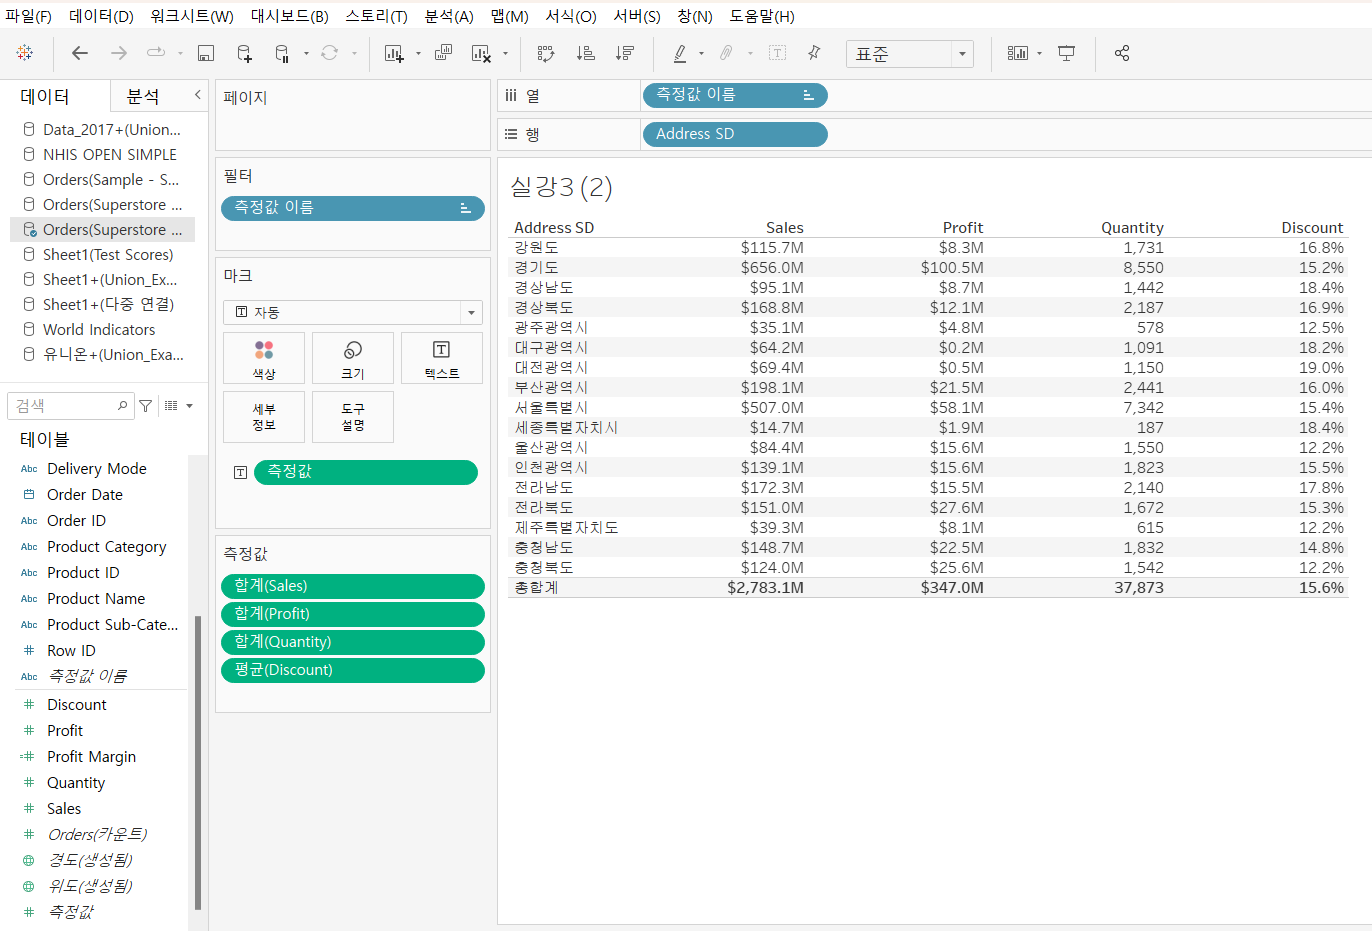Screen dimensions: 1372x931
Task: Click the Show/hide cards icon
Action: click(x=1018, y=53)
